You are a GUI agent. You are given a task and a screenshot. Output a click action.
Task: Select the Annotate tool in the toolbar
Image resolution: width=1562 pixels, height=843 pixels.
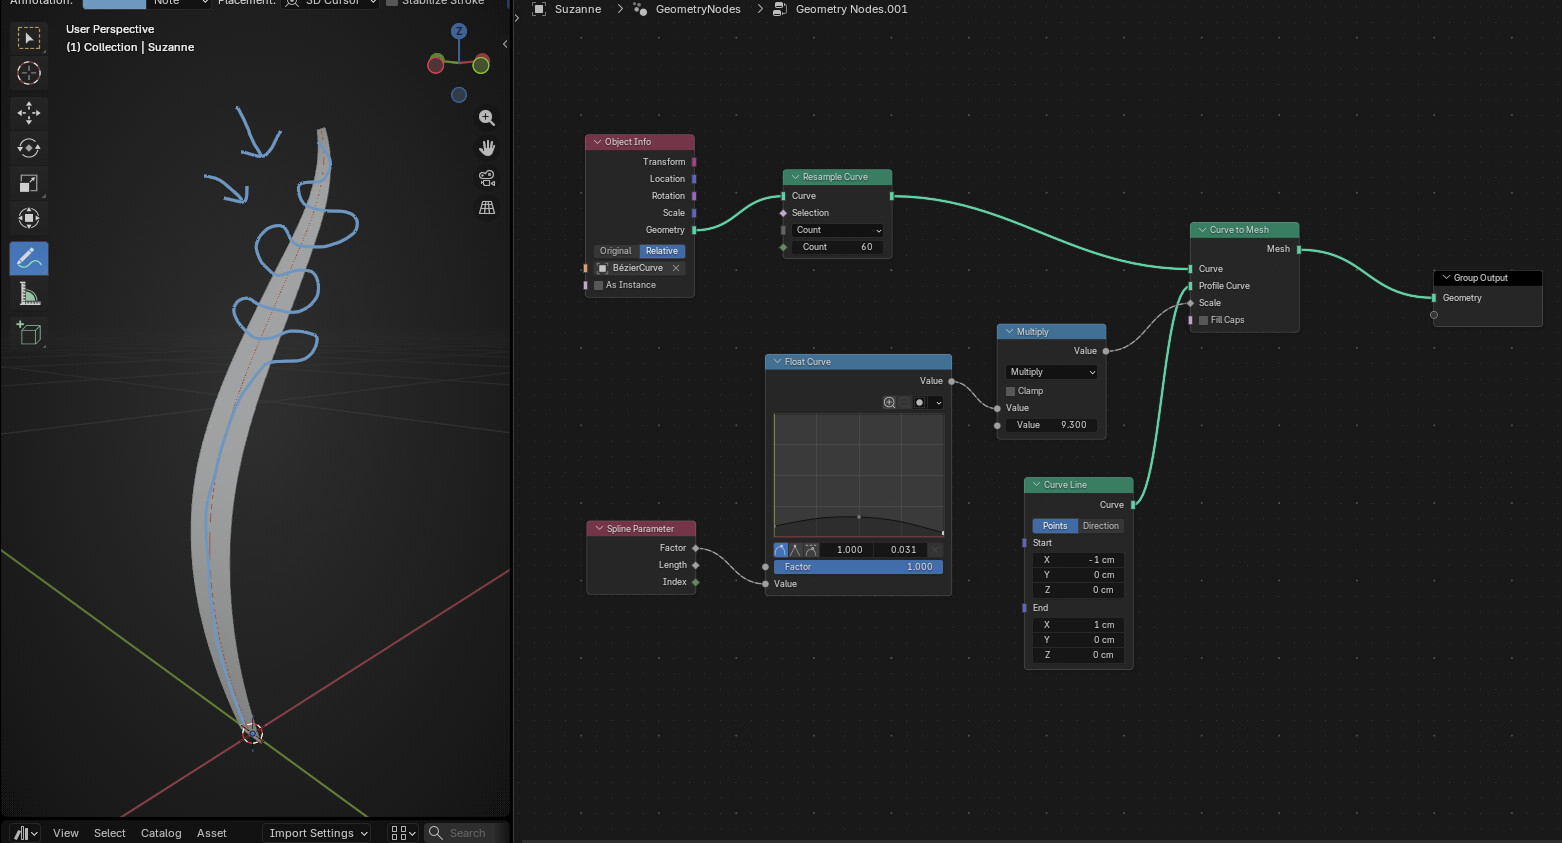(29, 258)
